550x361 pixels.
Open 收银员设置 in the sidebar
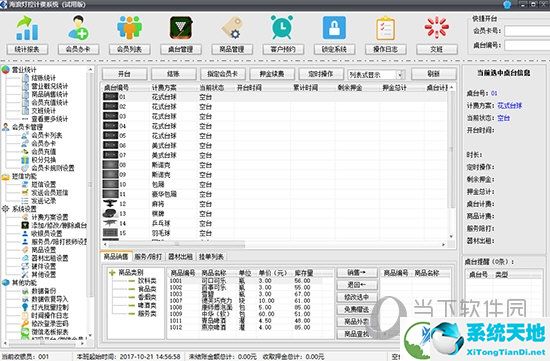pyautogui.click(x=47, y=233)
